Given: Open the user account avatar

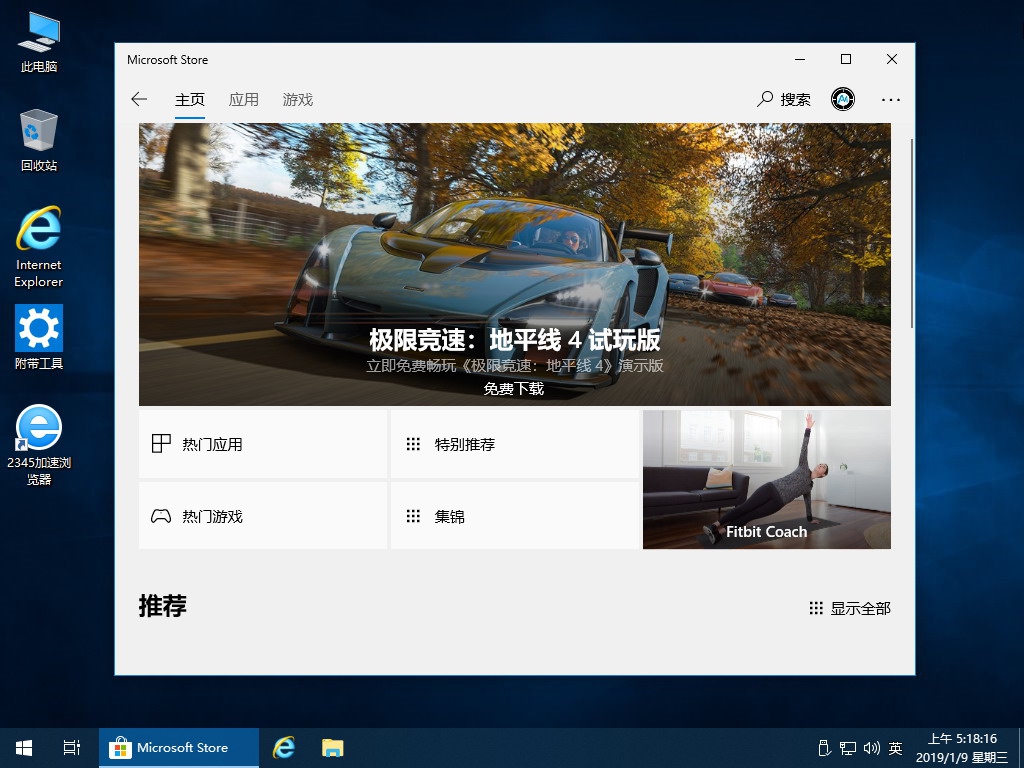Looking at the screenshot, I should pos(842,99).
